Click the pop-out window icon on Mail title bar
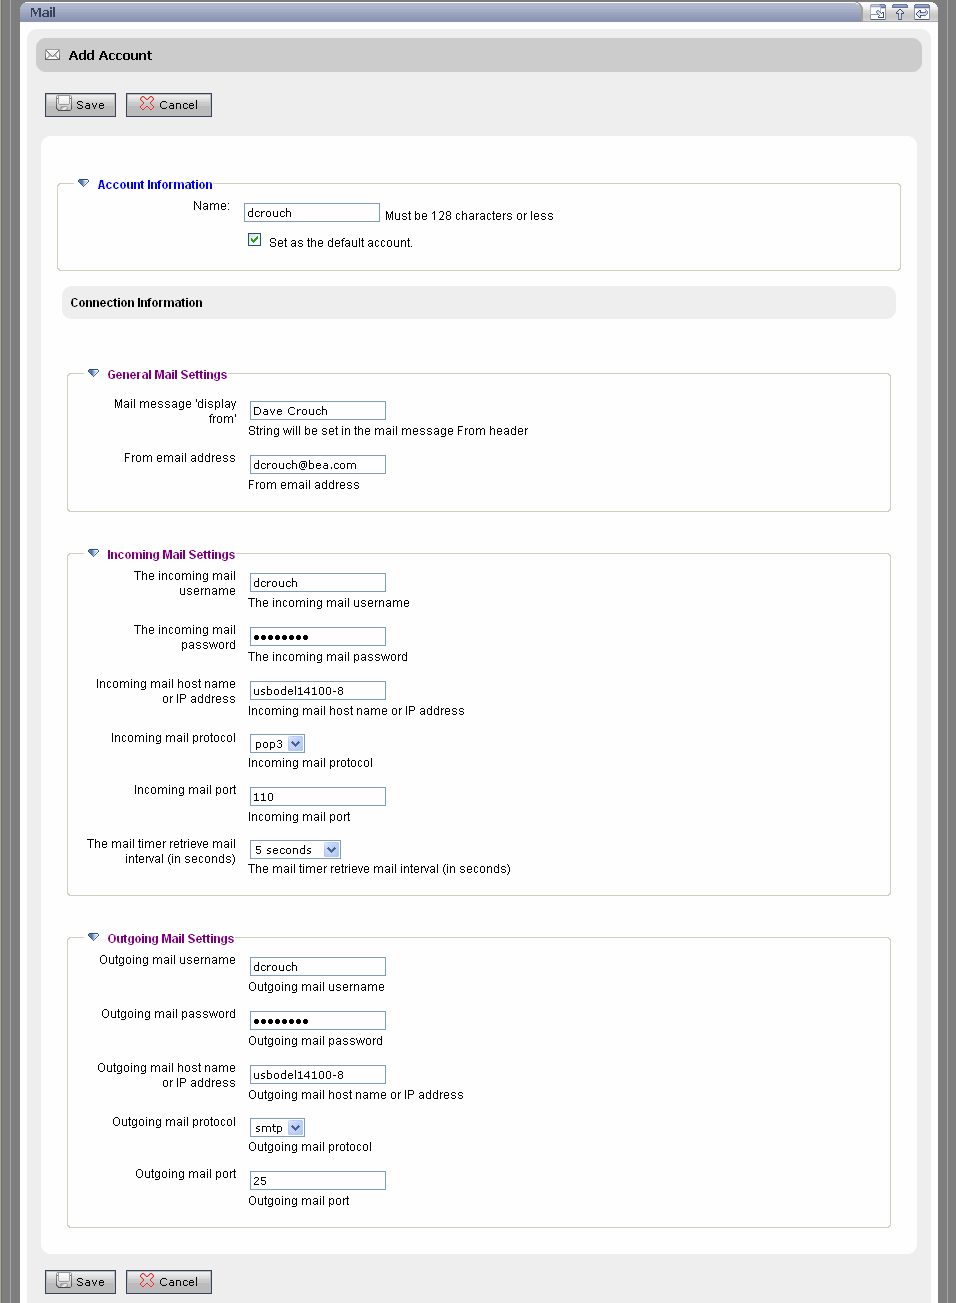The width and height of the screenshot is (956, 1303). [x=878, y=12]
